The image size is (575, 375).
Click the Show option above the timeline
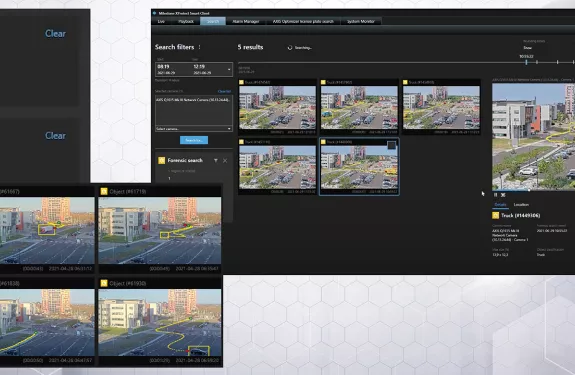[x=527, y=48]
